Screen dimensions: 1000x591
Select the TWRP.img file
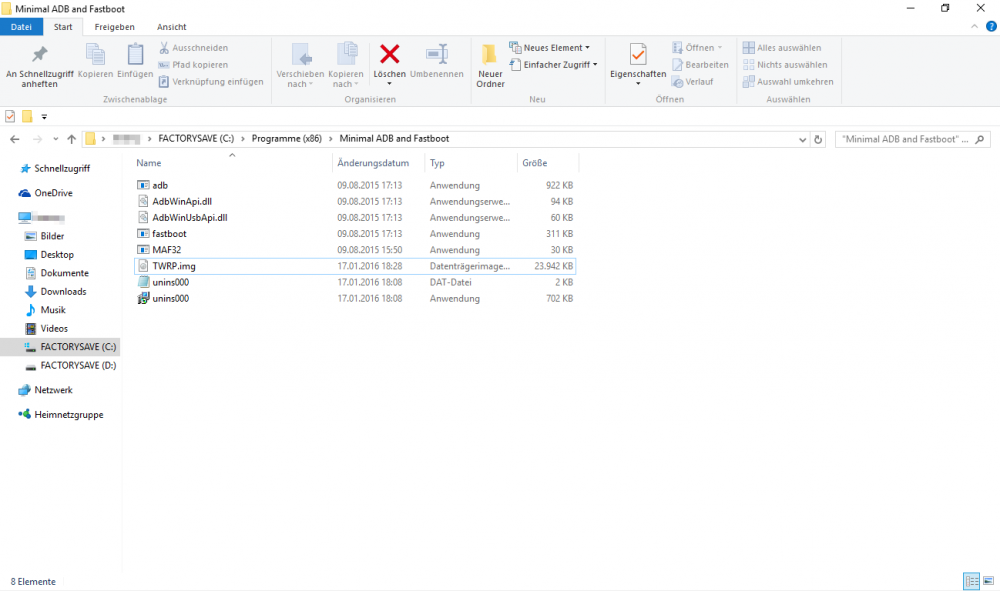[x=166, y=266]
